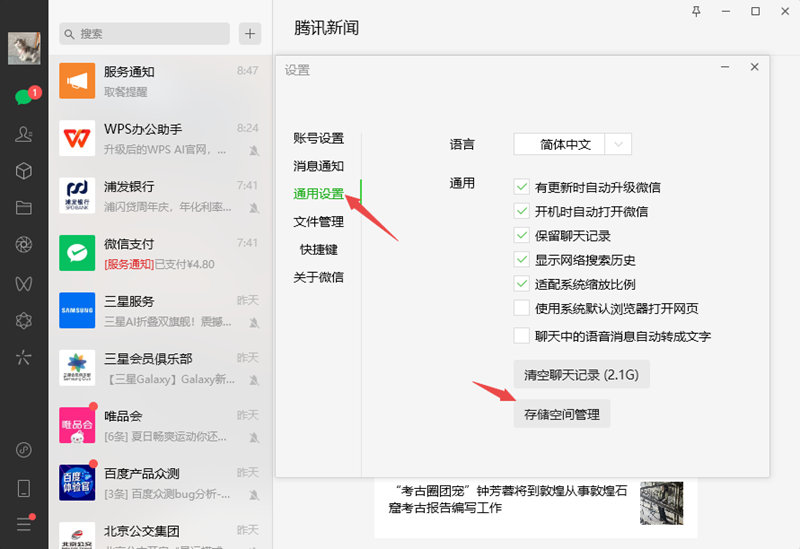This screenshot has height=549, width=800.
Task: Click 存储空间管理 button
Action: click(562, 414)
